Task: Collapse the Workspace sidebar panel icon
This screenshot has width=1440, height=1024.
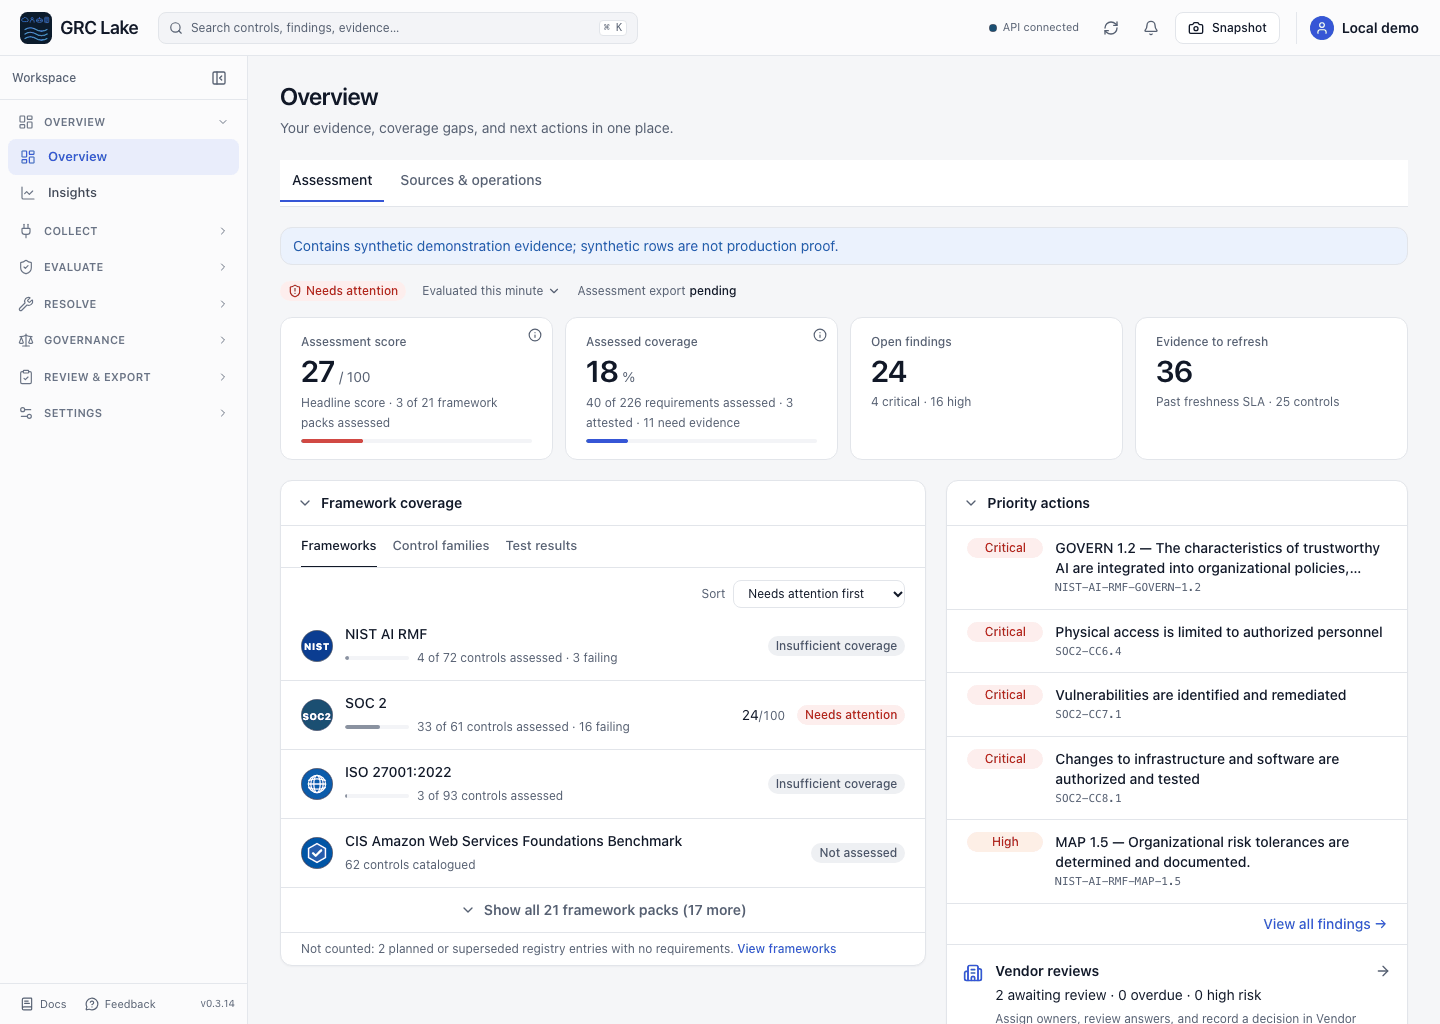Action: [x=219, y=78]
